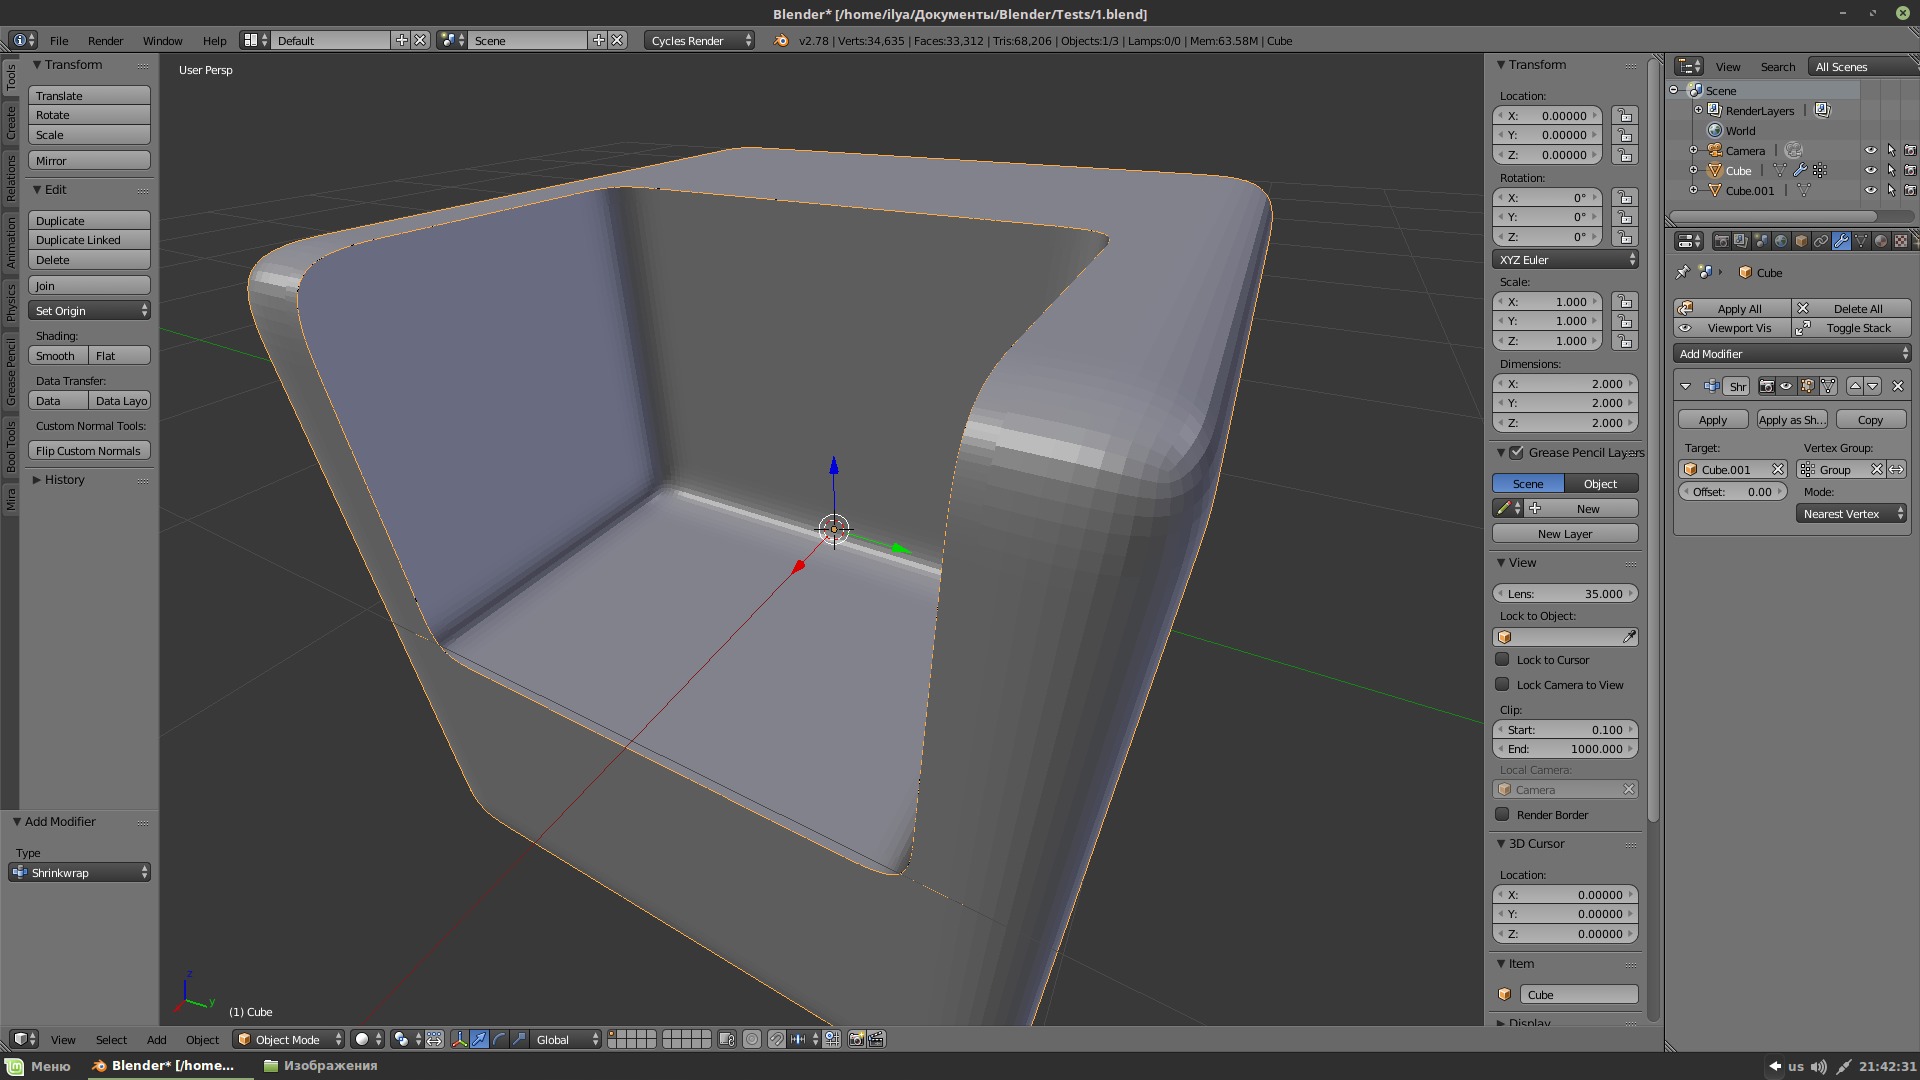The width and height of the screenshot is (1920, 1080).
Task: Click the Window menu item
Action: [x=162, y=40]
